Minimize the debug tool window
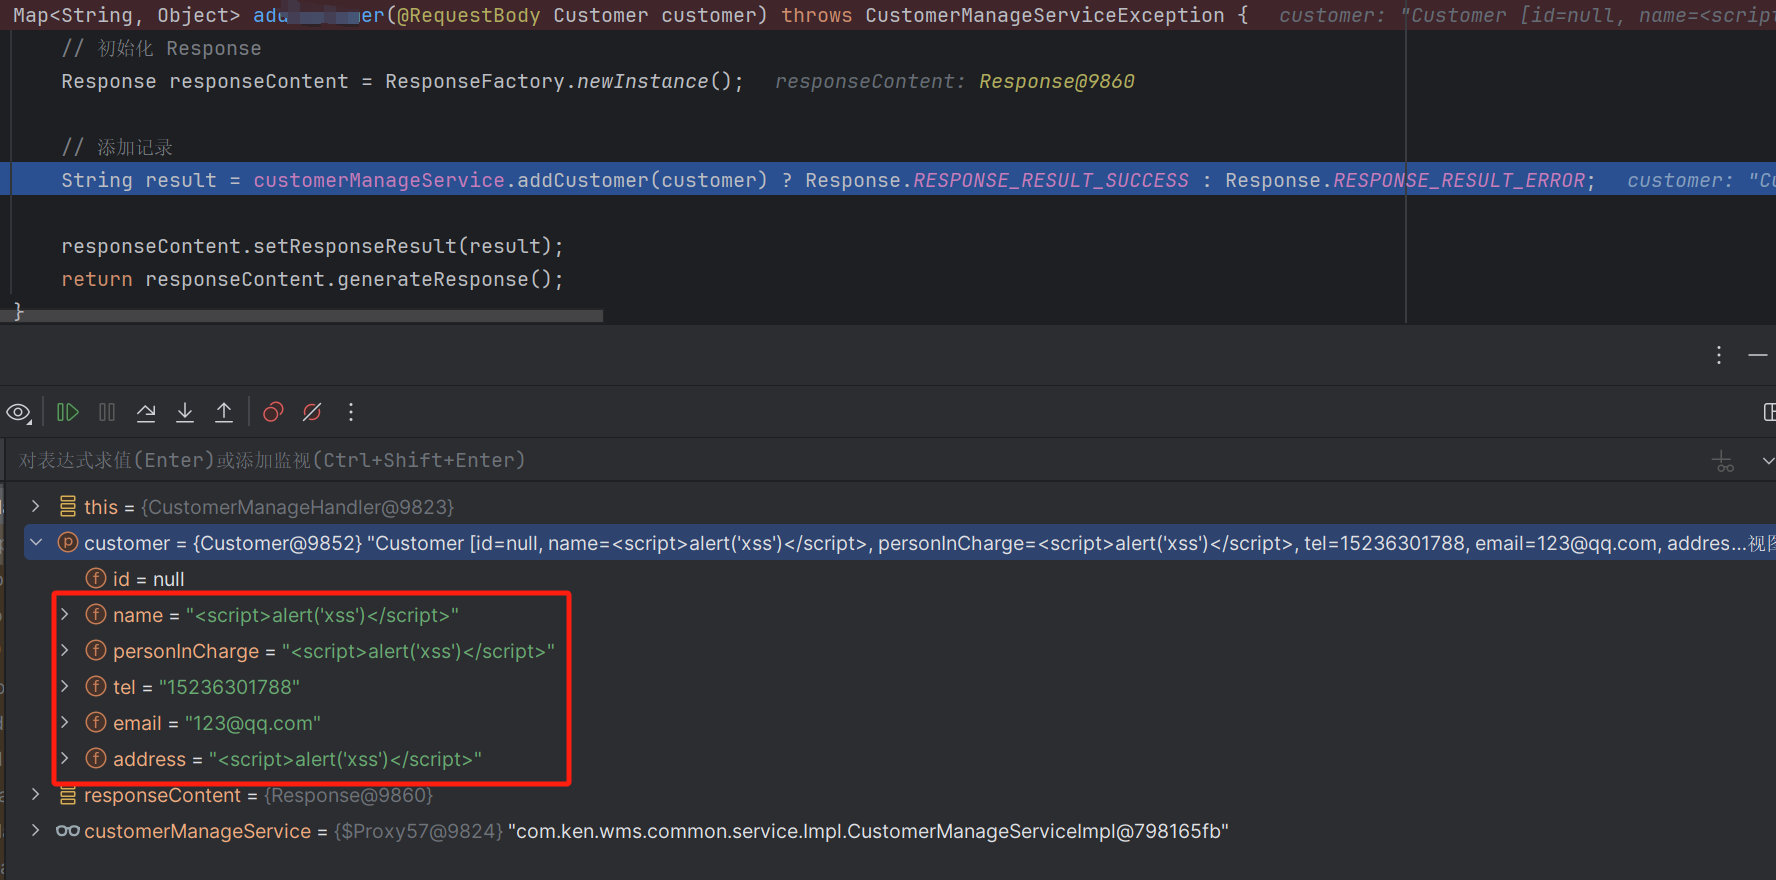This screenshot has width=1776, height=880. point(1758,355)
